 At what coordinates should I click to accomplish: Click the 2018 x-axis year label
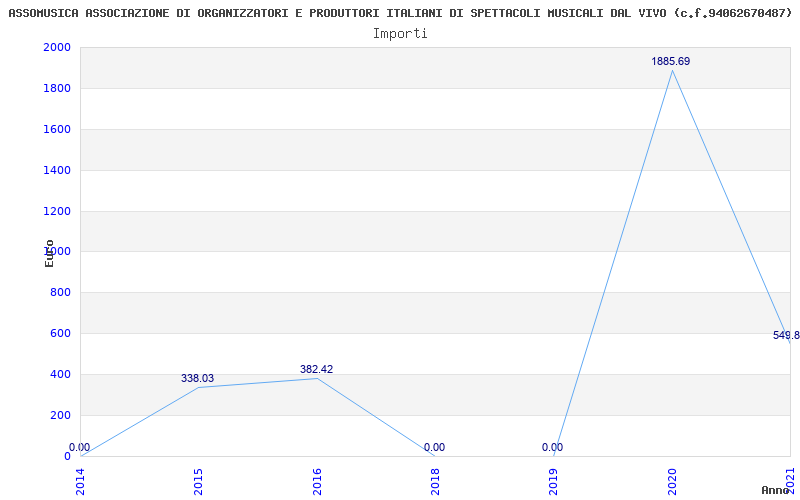pos(435,481)
